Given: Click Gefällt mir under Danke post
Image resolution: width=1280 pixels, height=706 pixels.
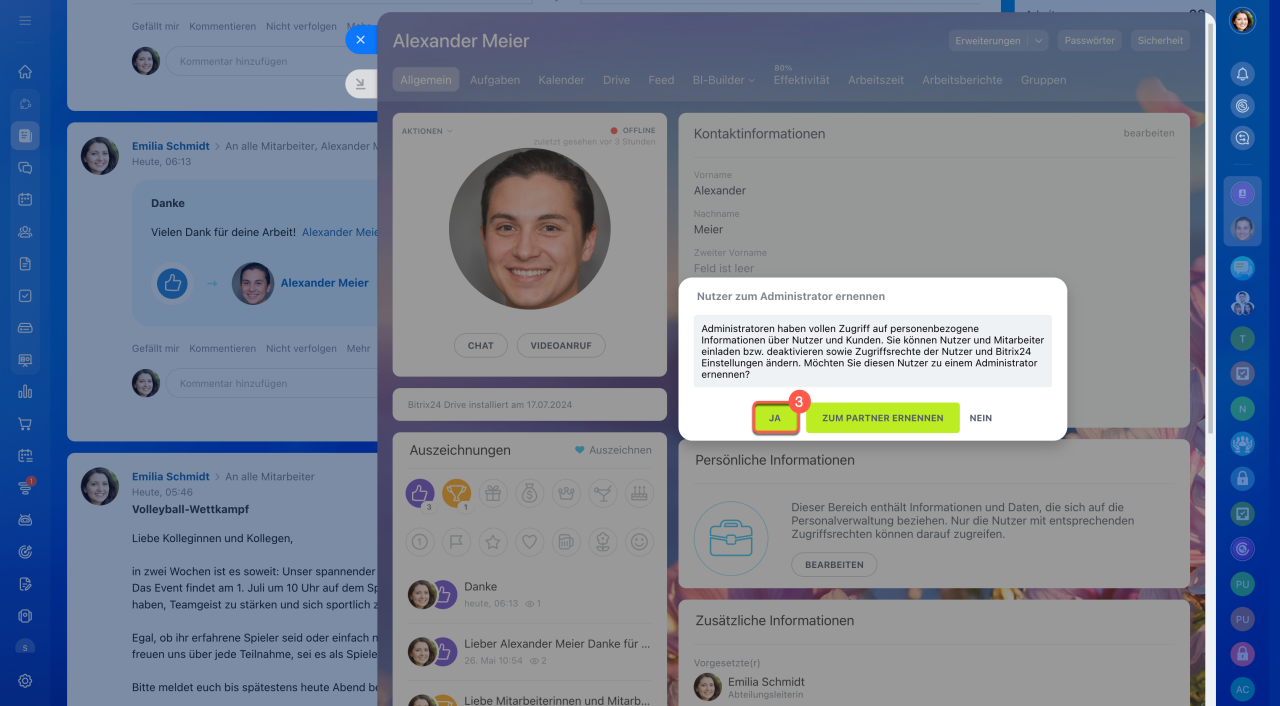Looking at the screenshot, I should click(x=156, y=349).
